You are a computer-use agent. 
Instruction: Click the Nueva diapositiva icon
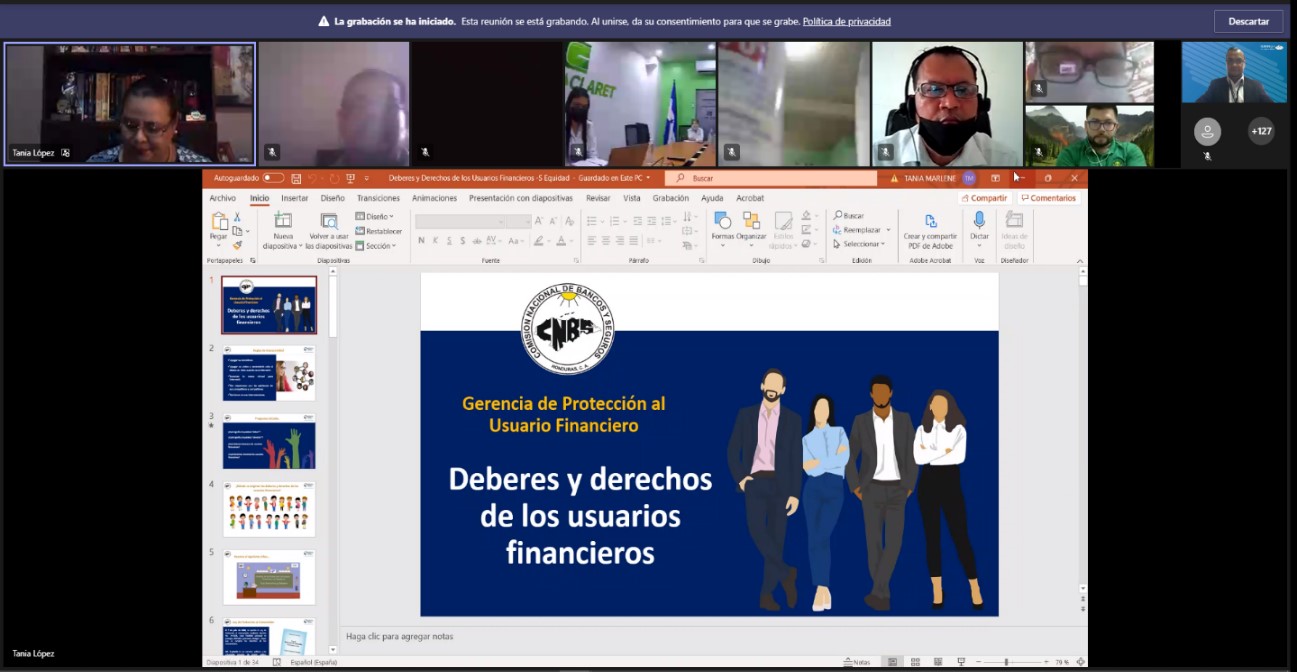283,222
